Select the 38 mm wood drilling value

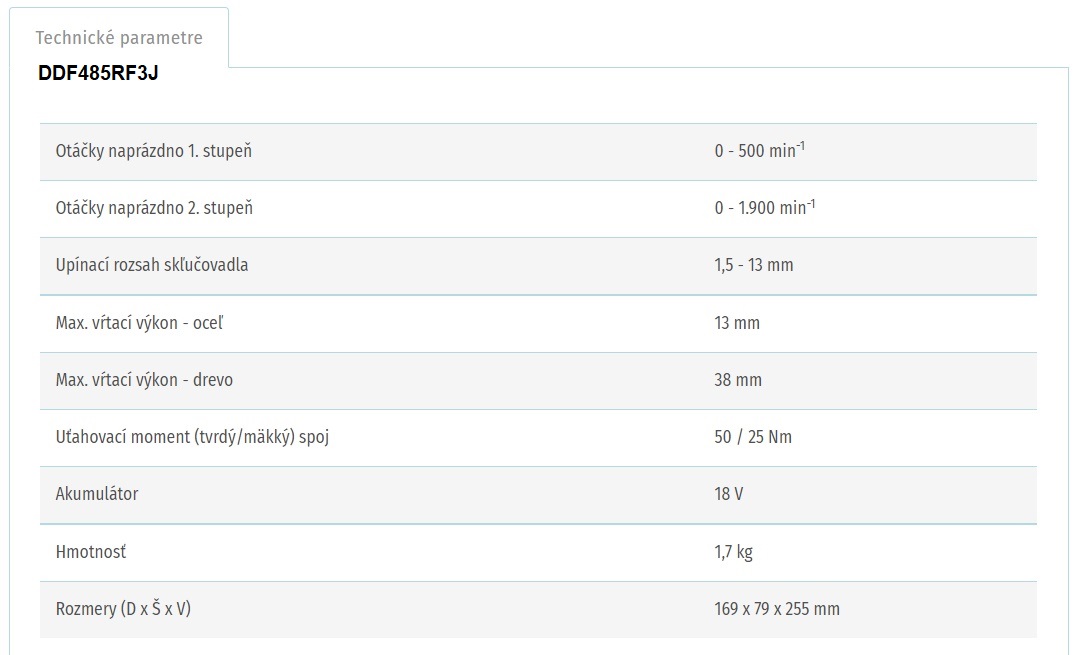[x=738, y=380]
